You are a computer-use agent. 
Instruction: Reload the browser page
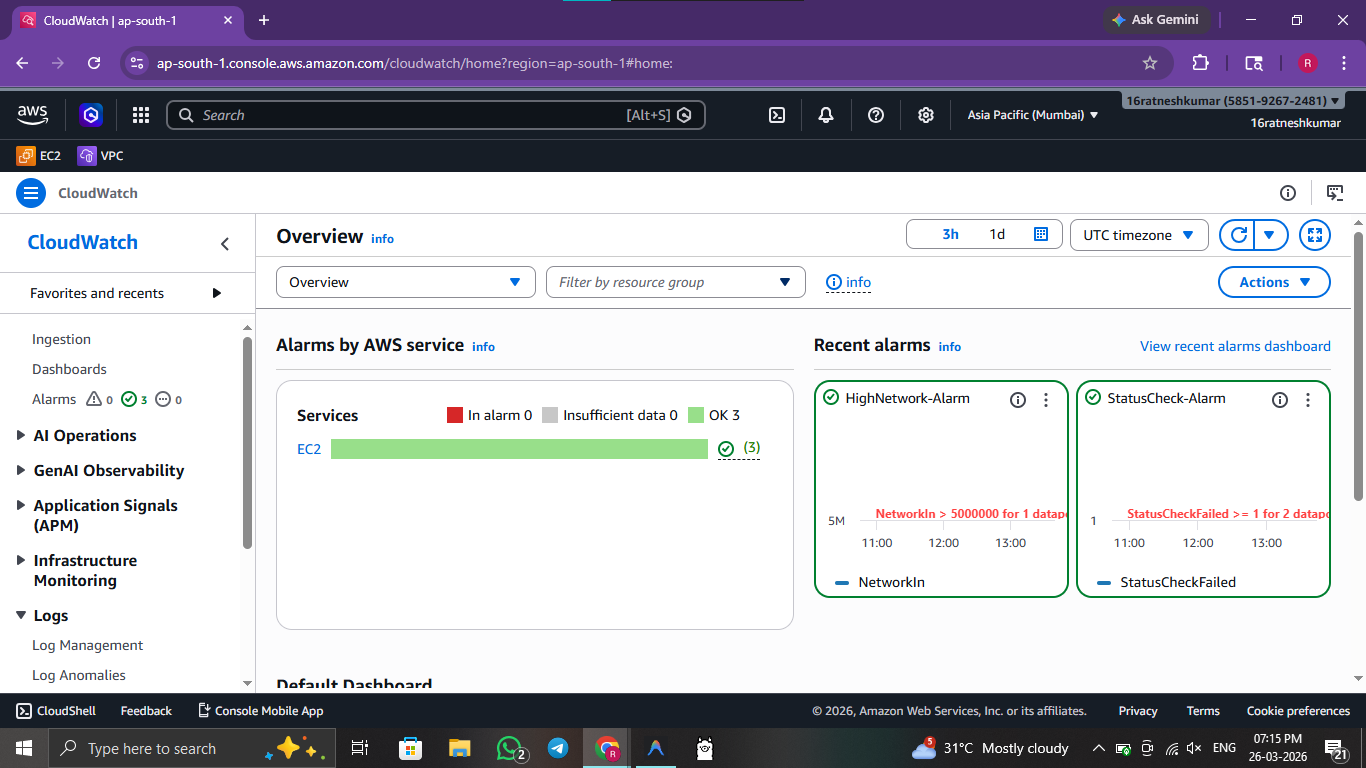tap(94, 63)
